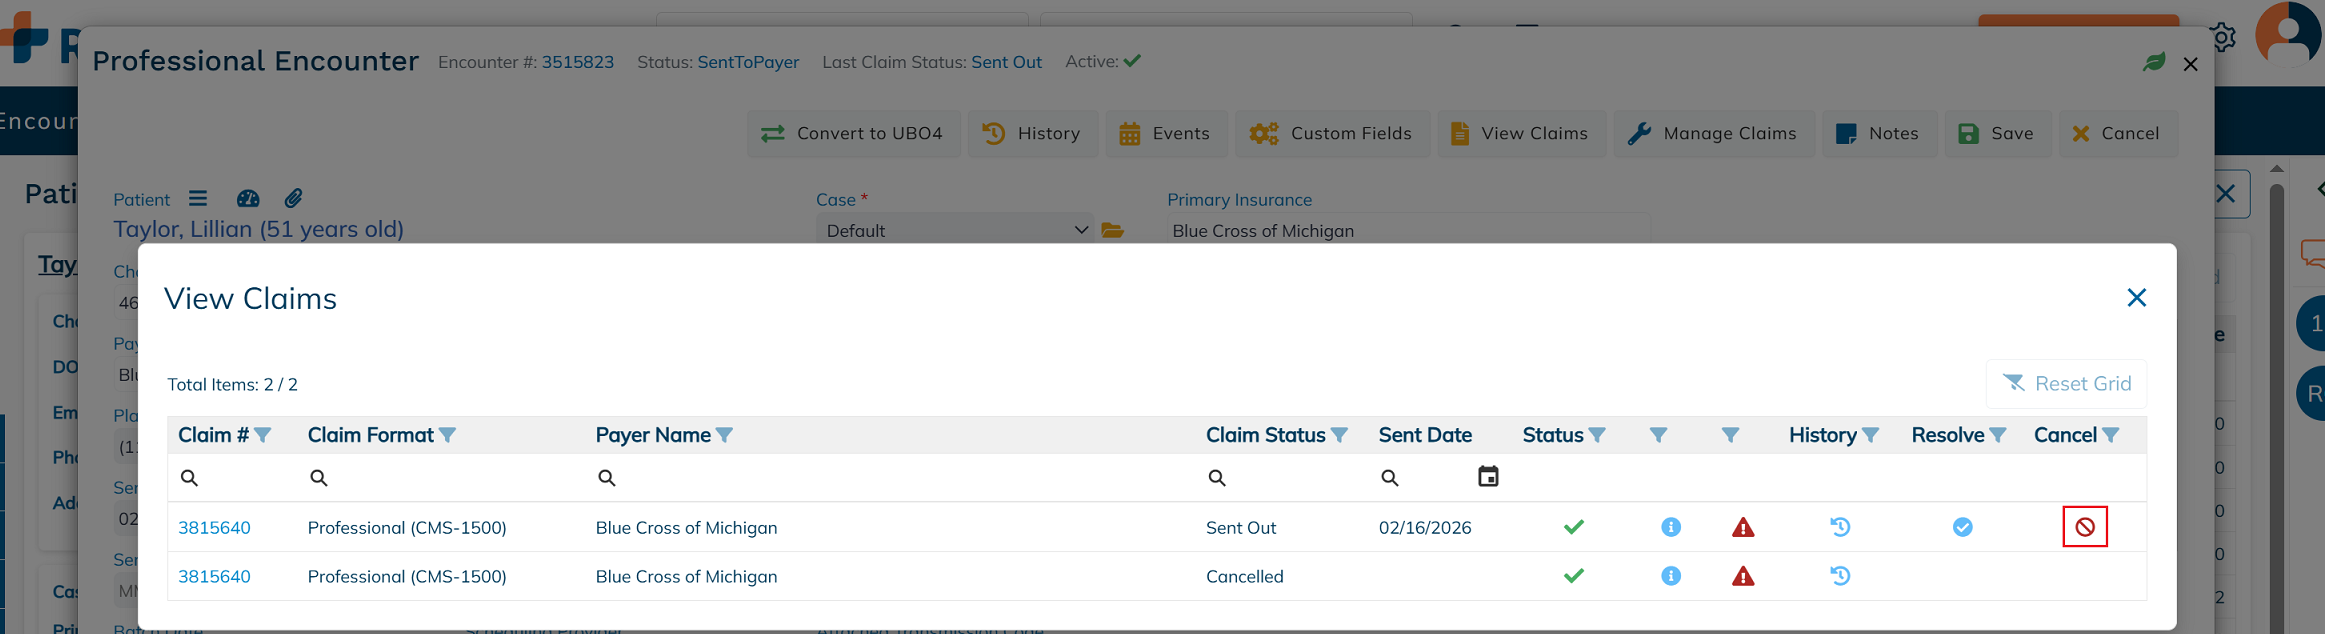Viewport: 2325px width, 634px height.
Task: Click the patient dashboard gauge icon
Action: [x=248, y=199]
